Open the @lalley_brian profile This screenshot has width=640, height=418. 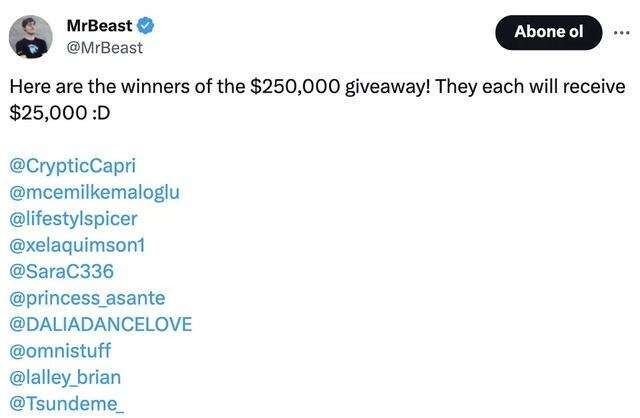pos(65,378)
